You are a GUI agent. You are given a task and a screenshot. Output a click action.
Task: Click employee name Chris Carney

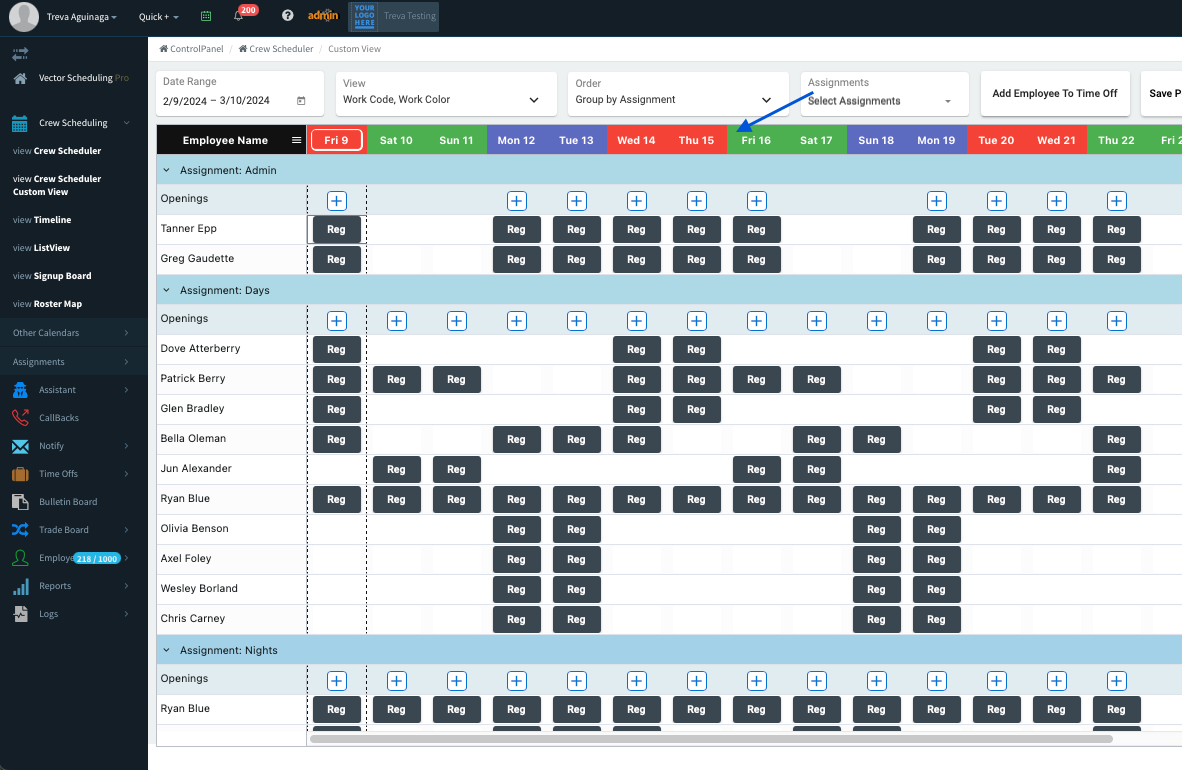(x=193, y=618)
